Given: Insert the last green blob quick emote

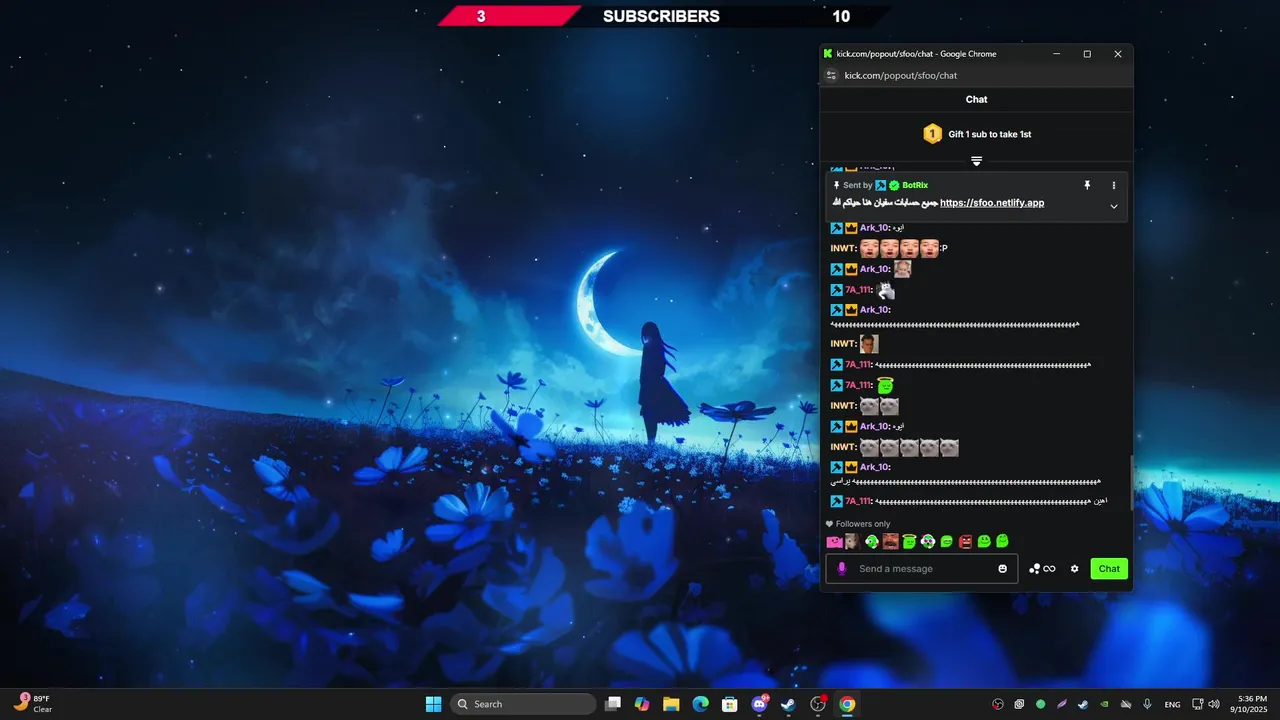Looking at the screenshot, I should pos(1002,541).
